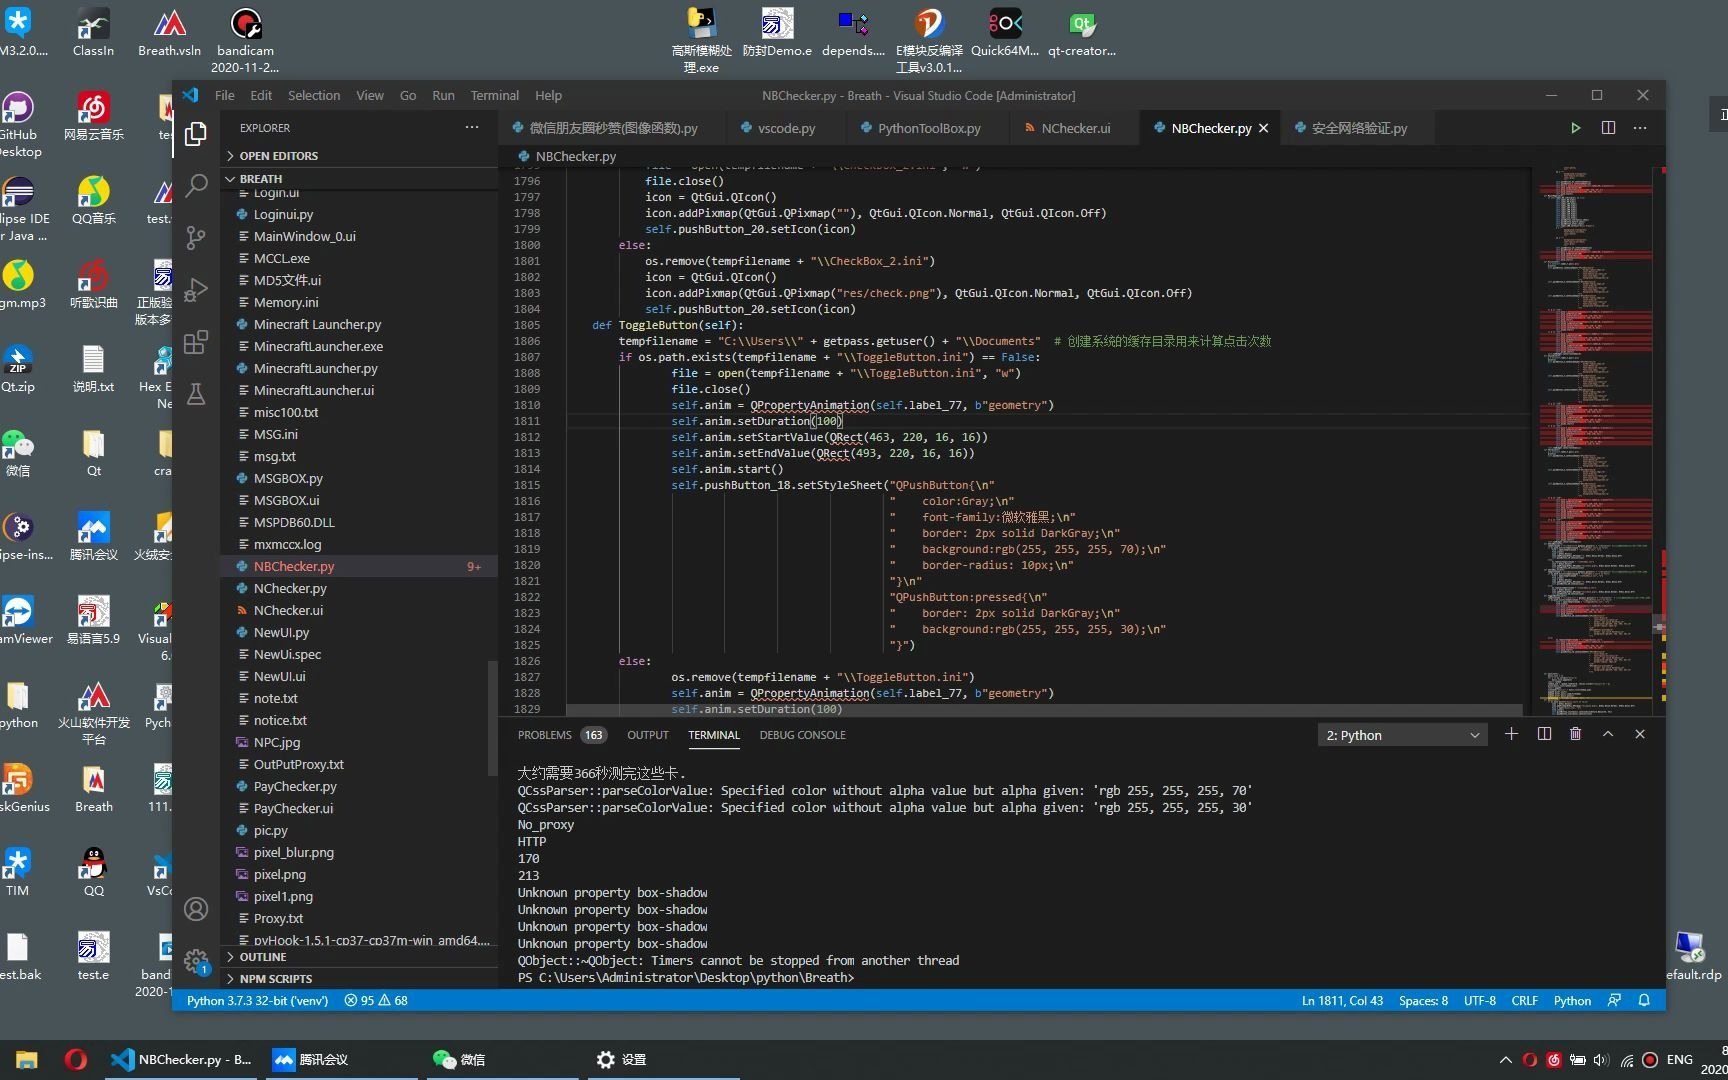Click the Python 3.7.3 32-bit interpreter selector
The image size is (1728, 1080).
[256, 1000]
